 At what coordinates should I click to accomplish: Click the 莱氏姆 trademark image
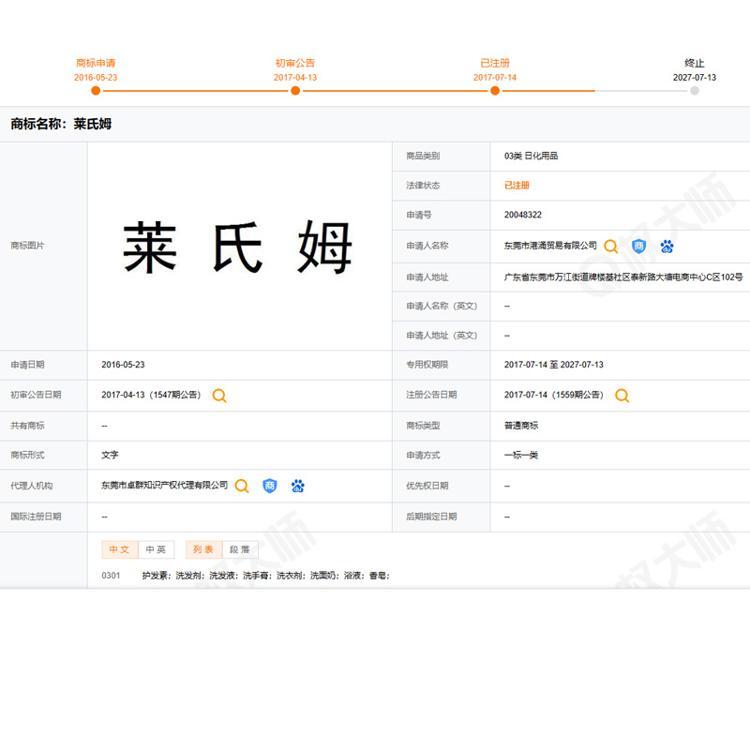[238, 247]
